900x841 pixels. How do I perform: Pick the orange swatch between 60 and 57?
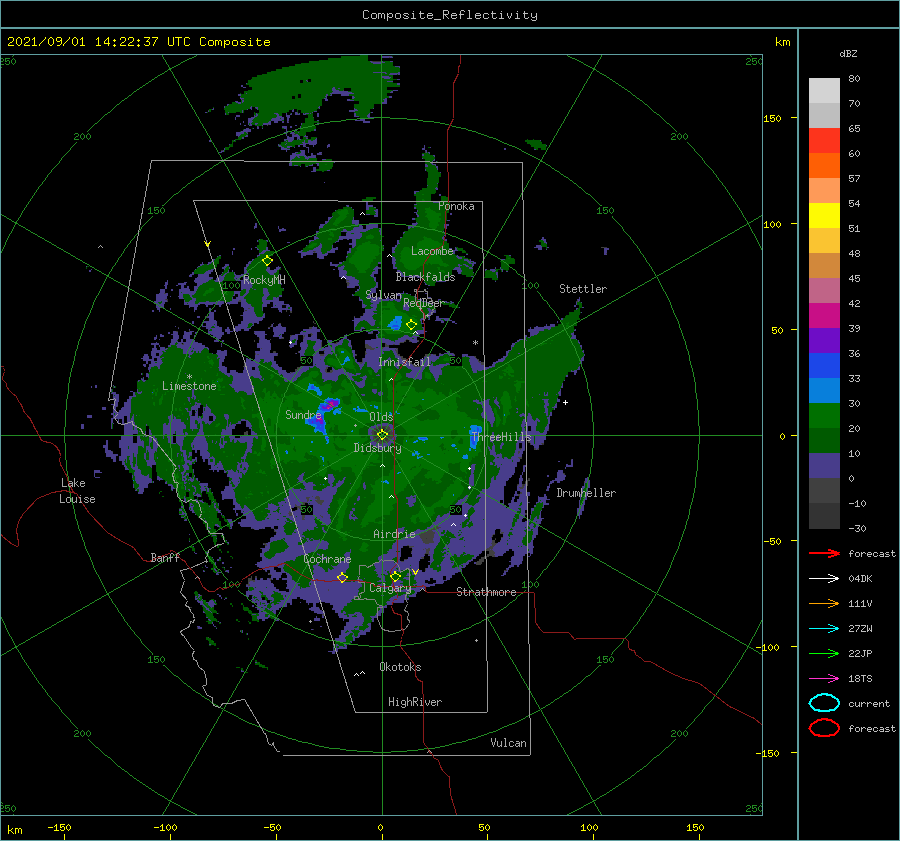tap(824, 165)
